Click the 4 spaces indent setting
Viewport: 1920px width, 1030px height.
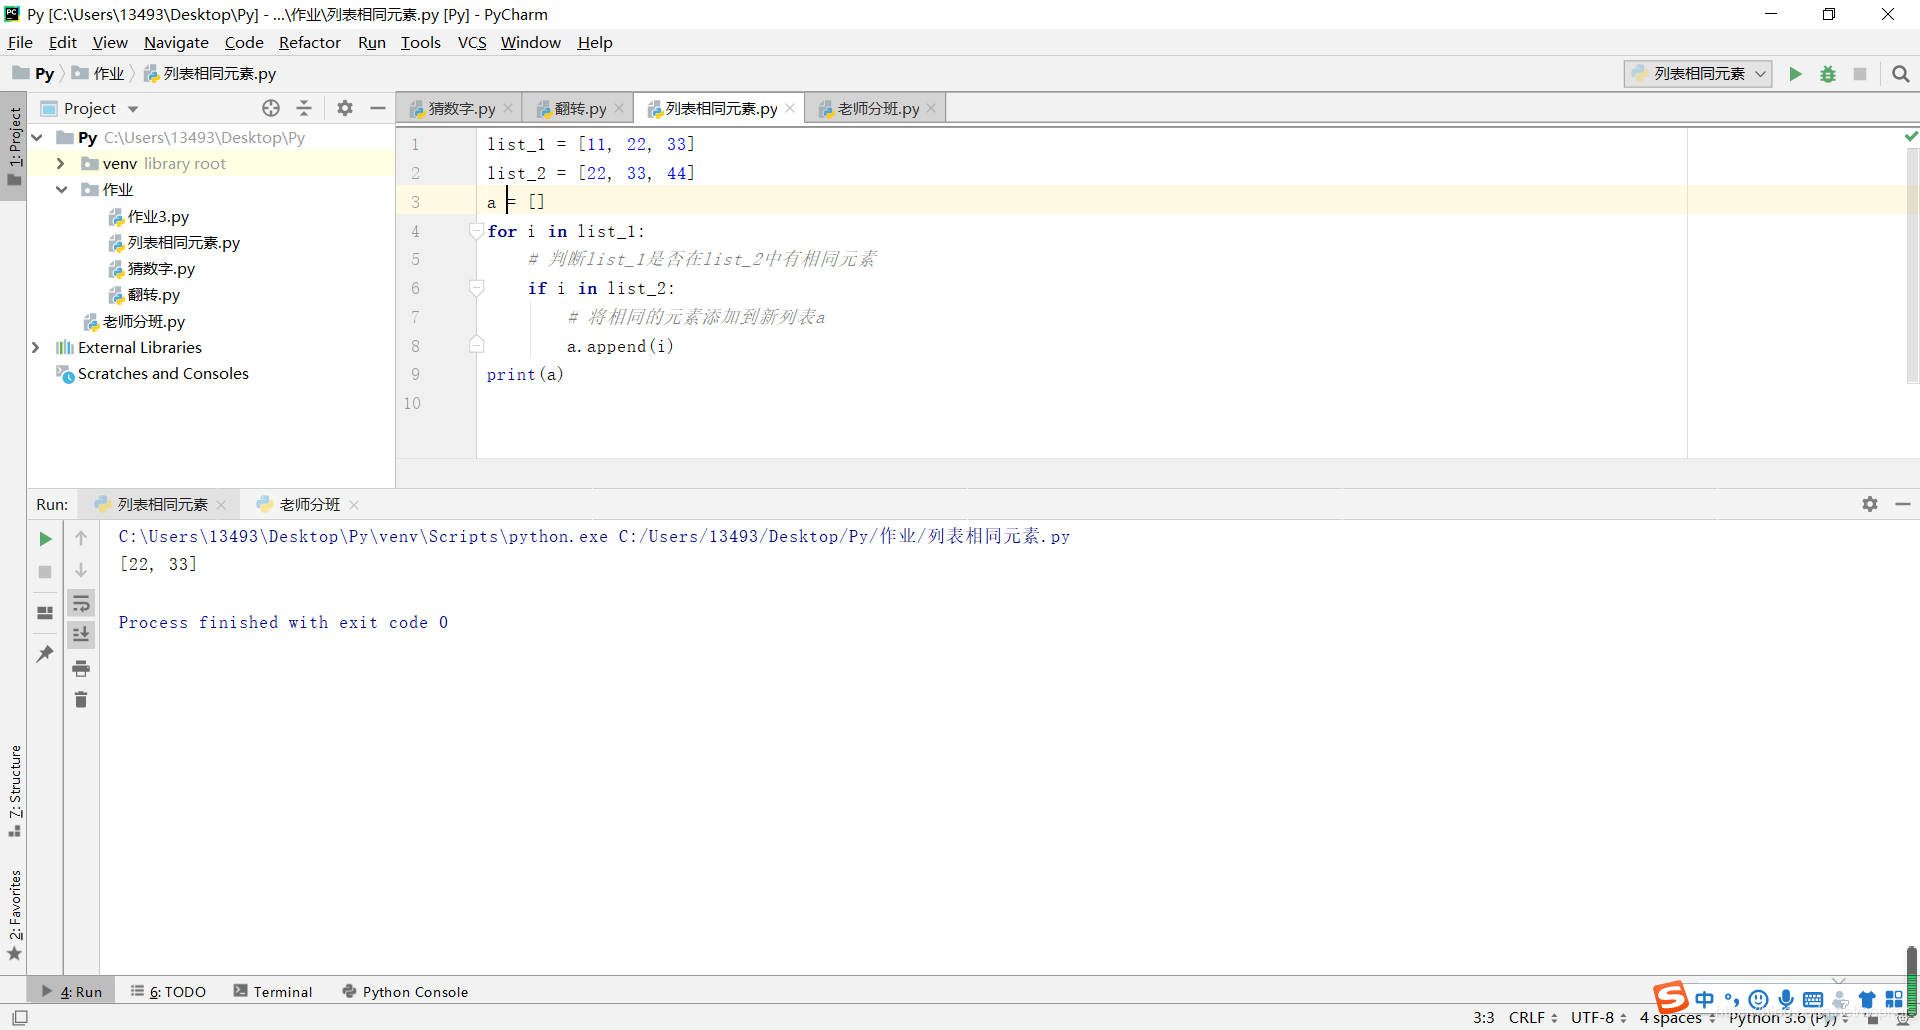1677,1018
